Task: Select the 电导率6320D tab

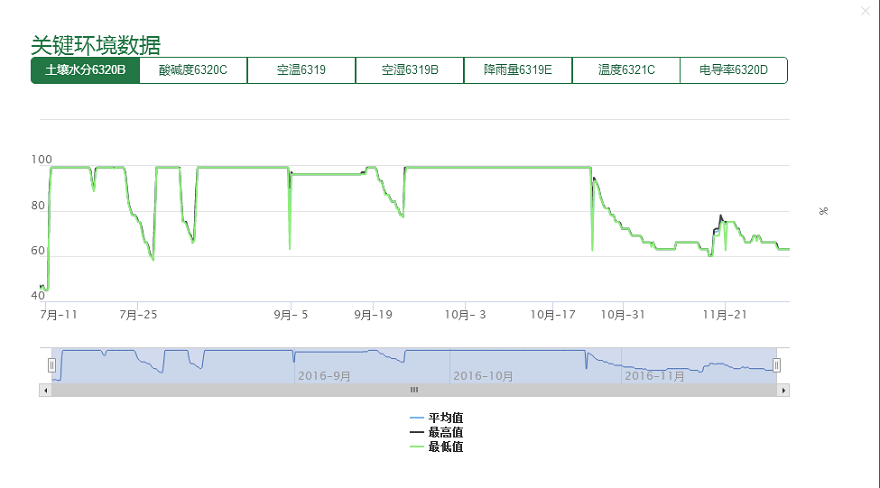Action: point(733,70)
